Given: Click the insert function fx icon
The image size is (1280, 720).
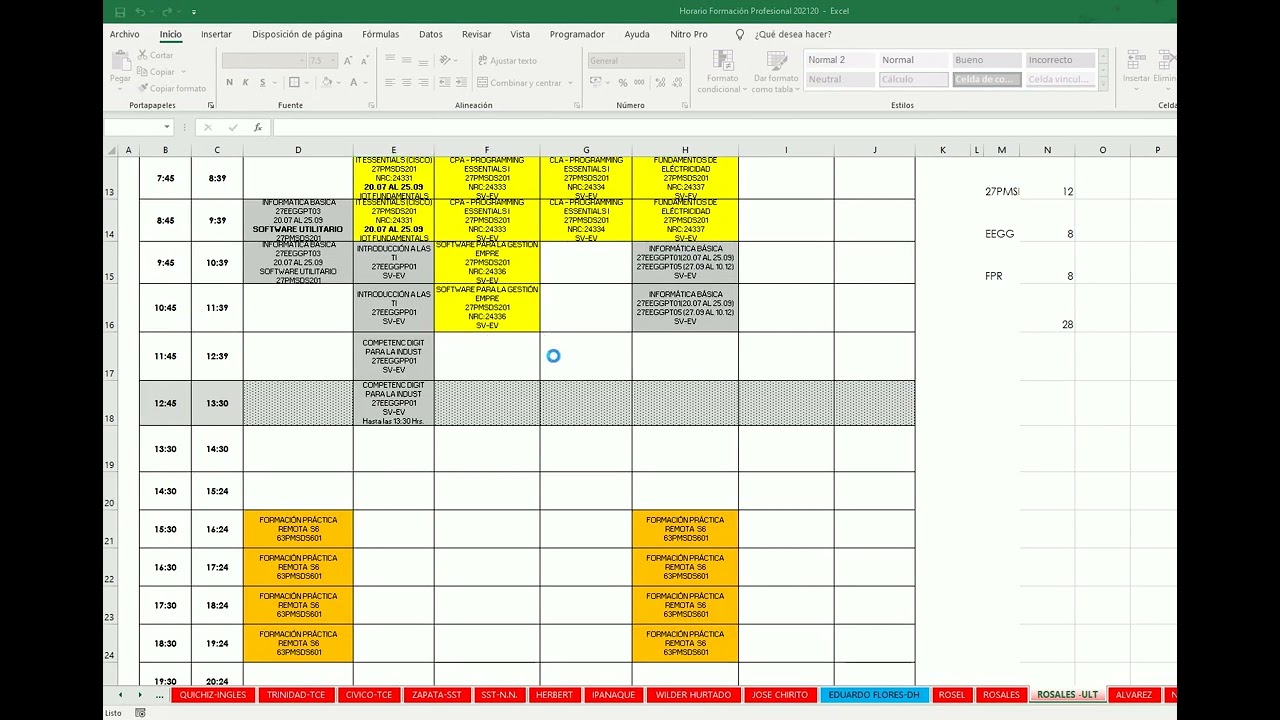Looking at the screenshot, I should point(258,128).
